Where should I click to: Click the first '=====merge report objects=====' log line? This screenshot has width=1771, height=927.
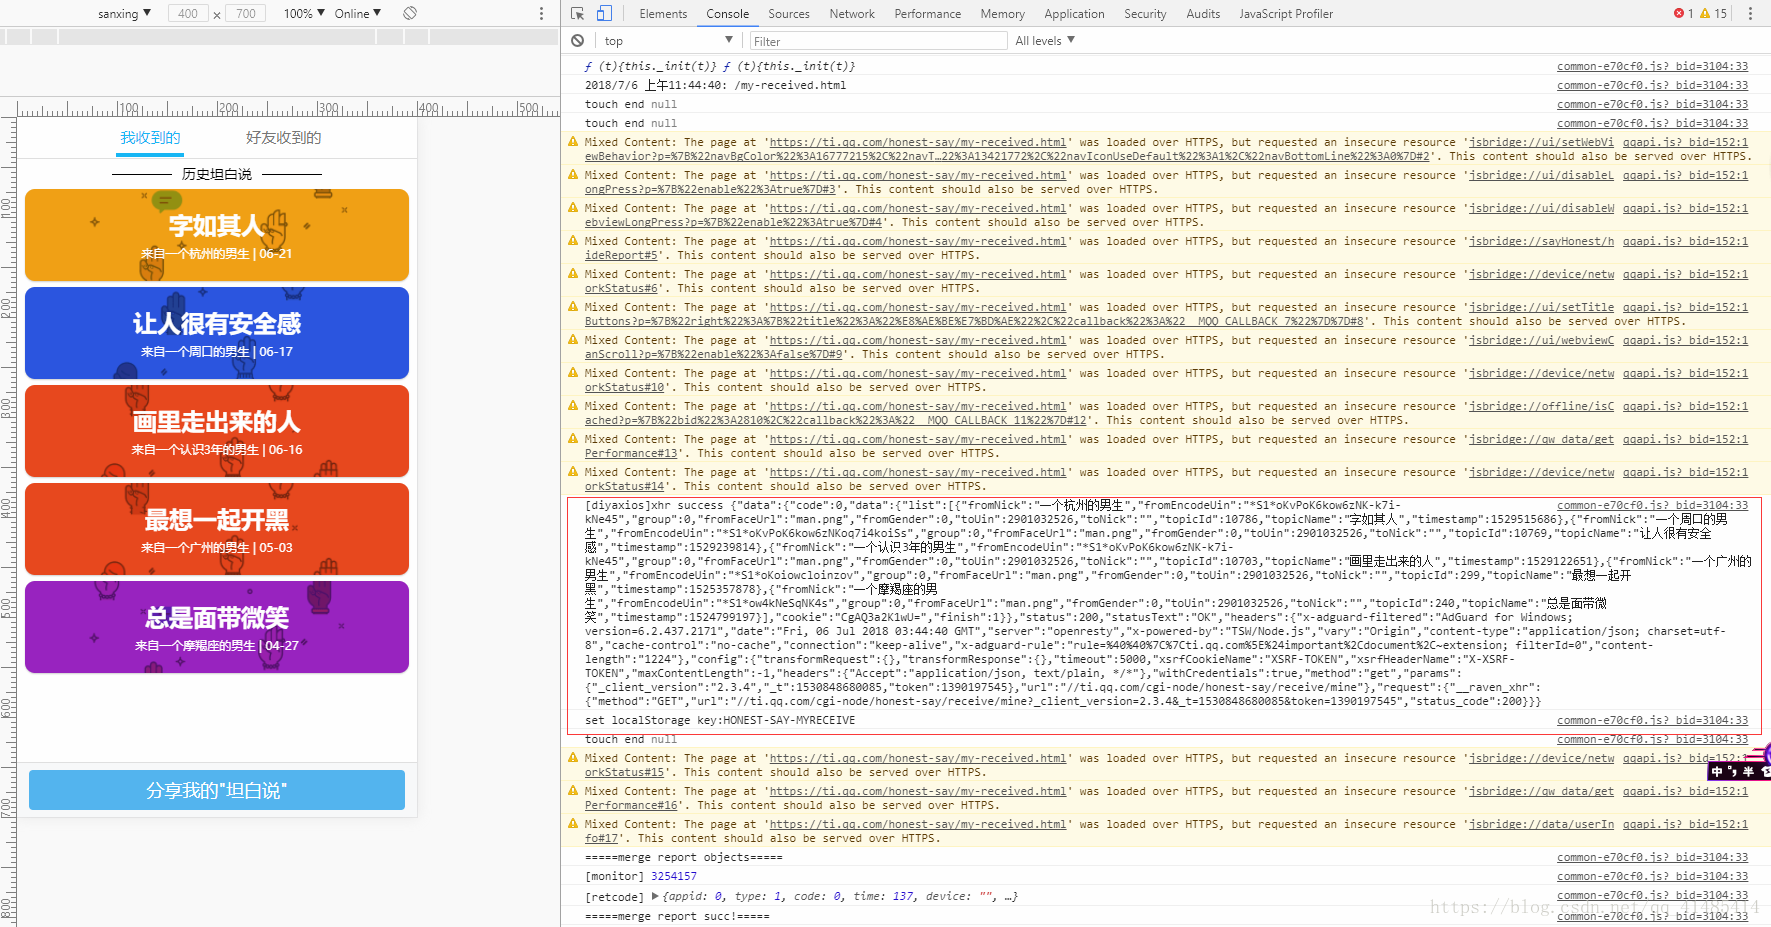684,857
